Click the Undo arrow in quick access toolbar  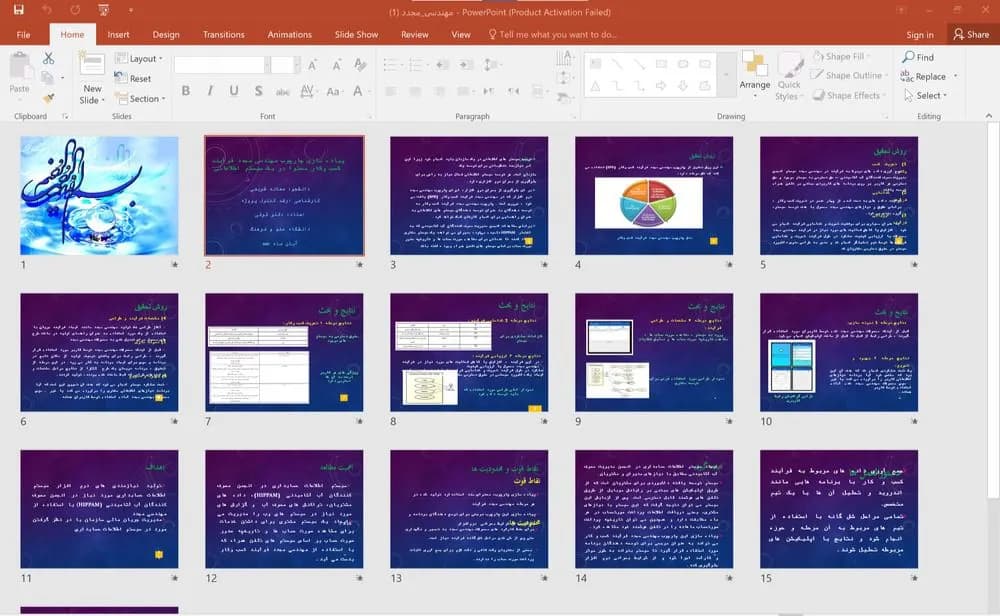click(x=47, y=10)
